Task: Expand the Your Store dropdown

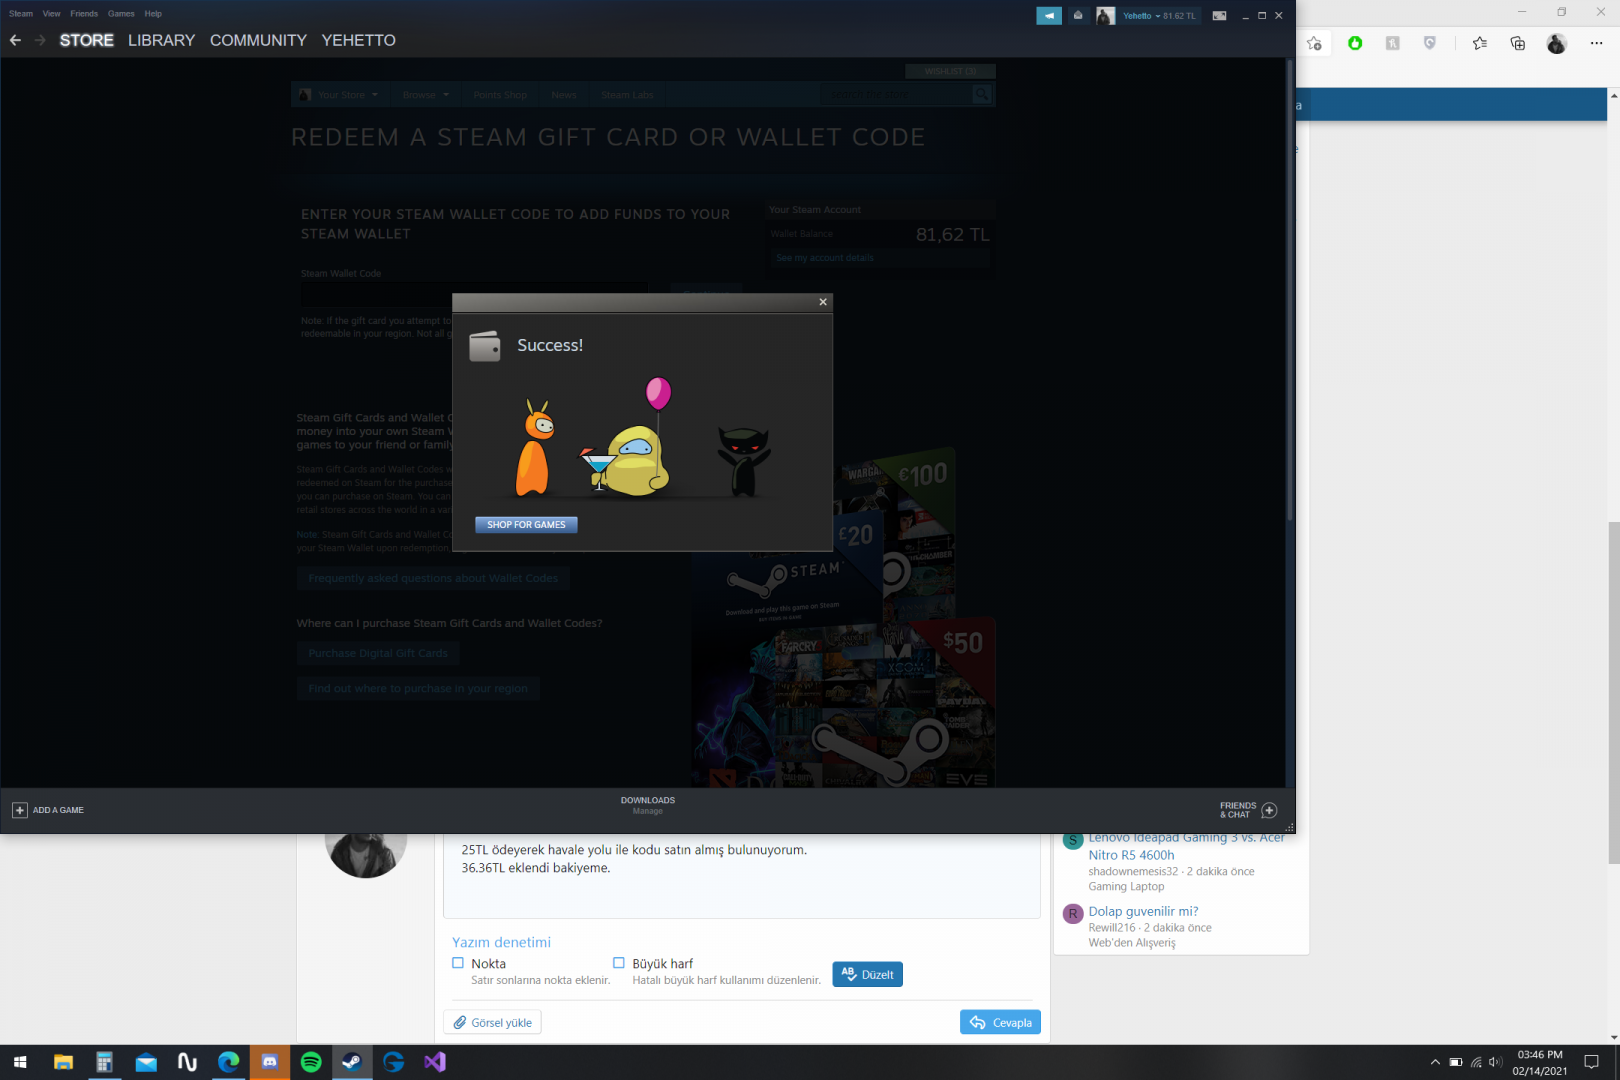Action: 348,95
